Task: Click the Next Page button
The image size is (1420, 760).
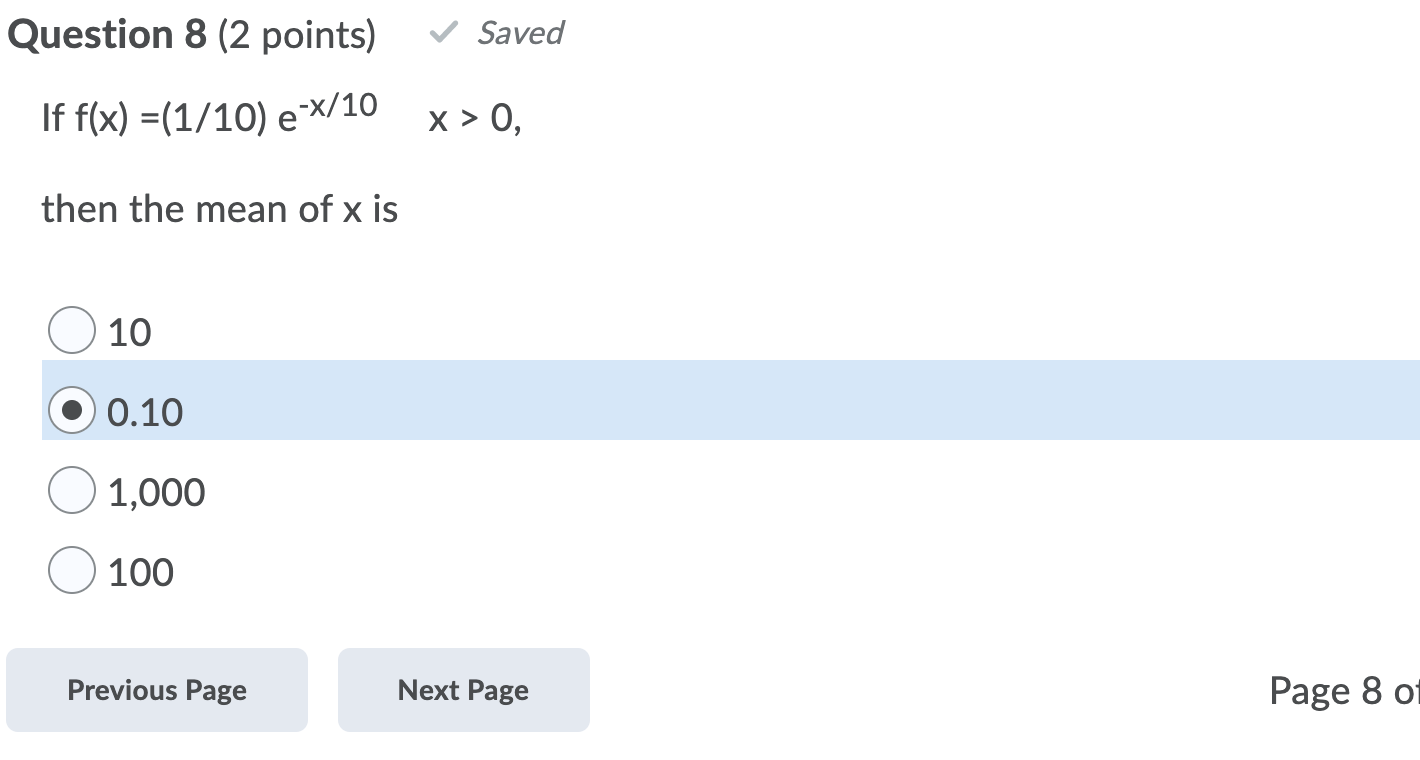Action: [463, 690]
